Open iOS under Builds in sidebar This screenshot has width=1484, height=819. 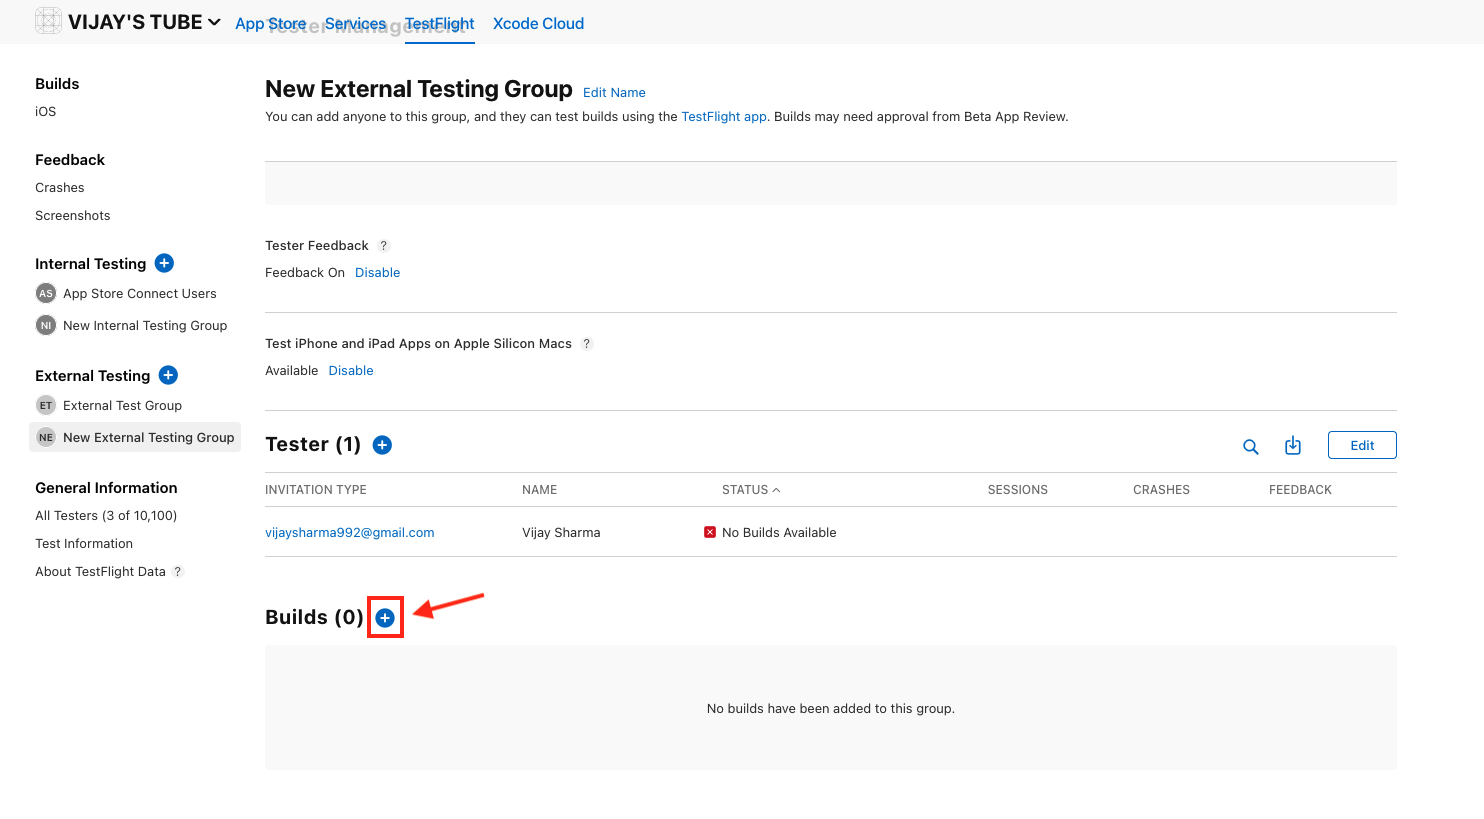tap(46, 111)
